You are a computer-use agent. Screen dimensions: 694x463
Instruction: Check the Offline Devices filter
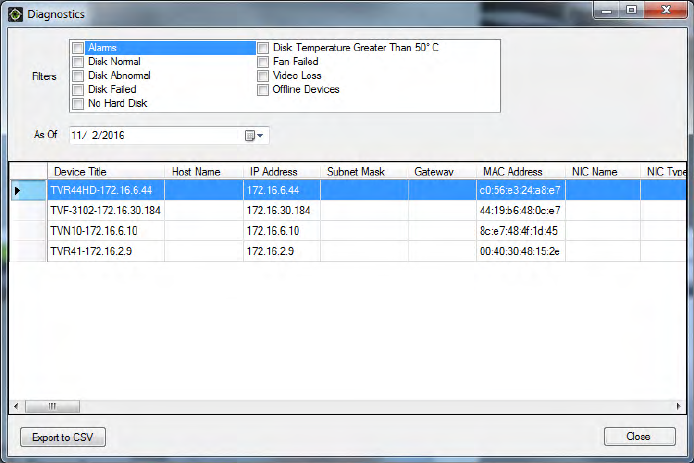(x=263, y=90)
